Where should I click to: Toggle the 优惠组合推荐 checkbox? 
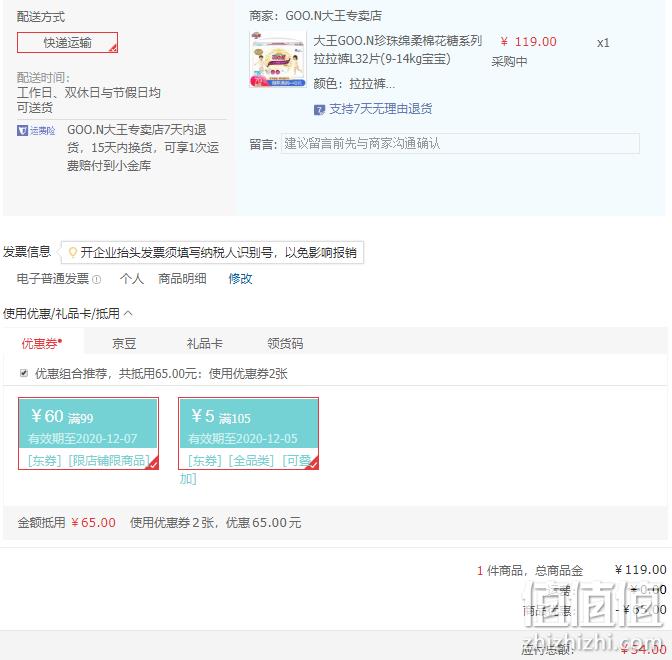[24, 373]
